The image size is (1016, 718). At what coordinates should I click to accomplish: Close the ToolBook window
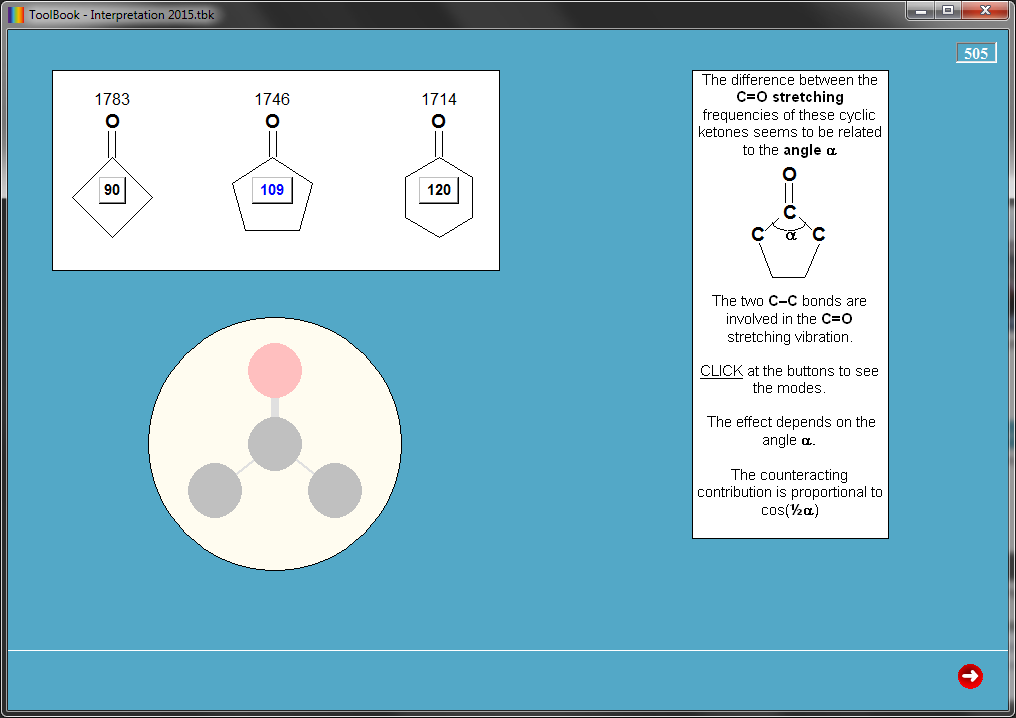(986, 10)
